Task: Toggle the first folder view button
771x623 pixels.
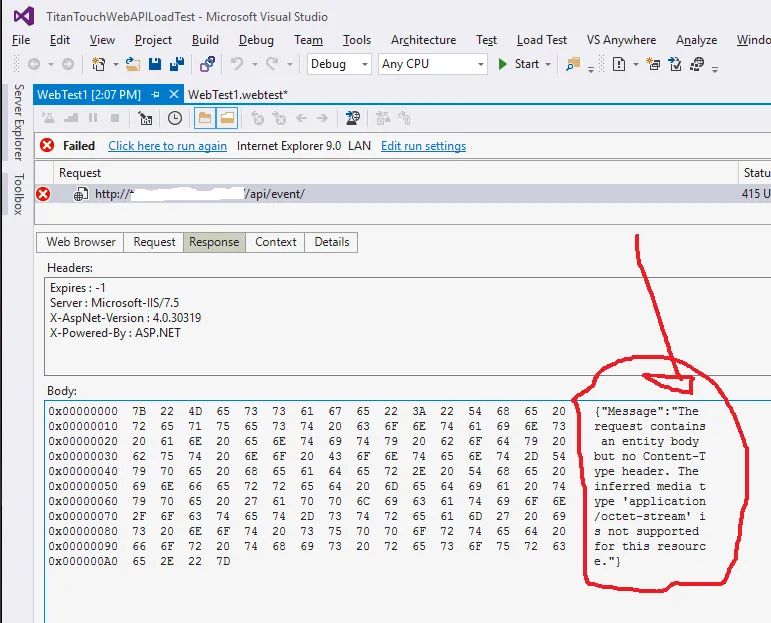Action: coord(205,118)
